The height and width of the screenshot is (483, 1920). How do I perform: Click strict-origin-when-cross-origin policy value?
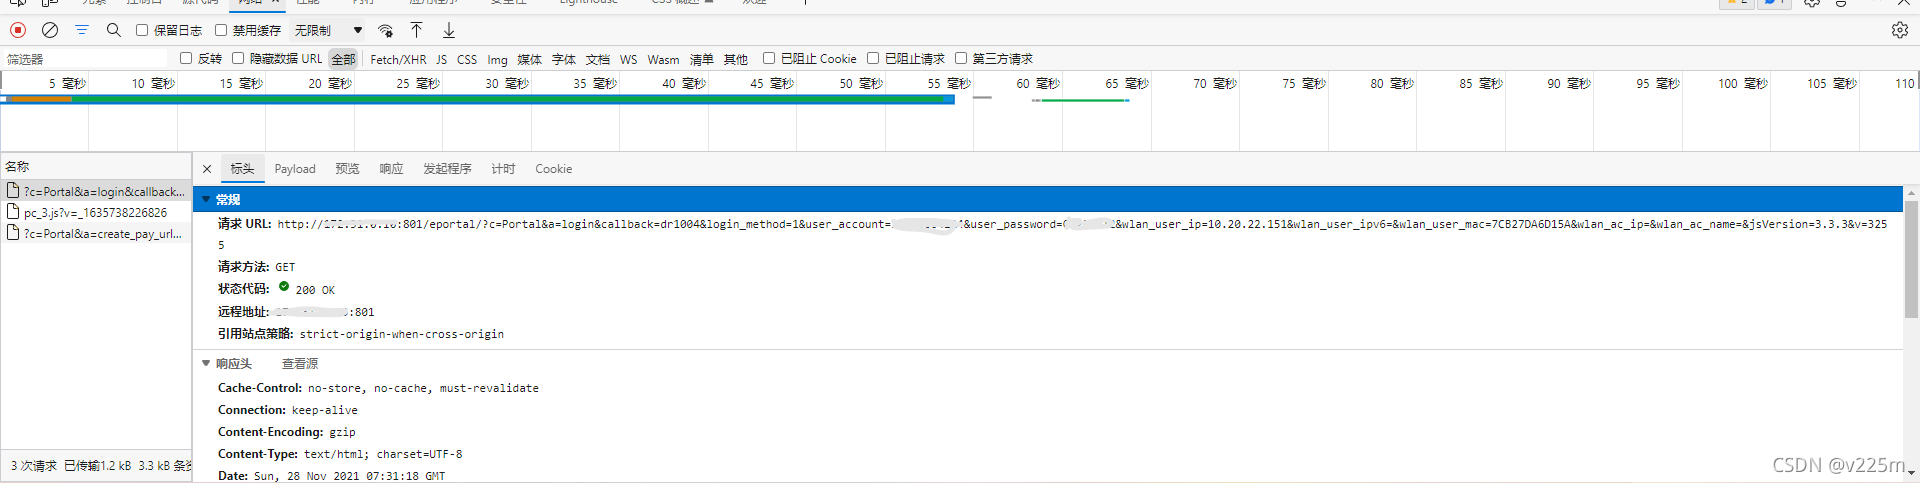[402, 334]
